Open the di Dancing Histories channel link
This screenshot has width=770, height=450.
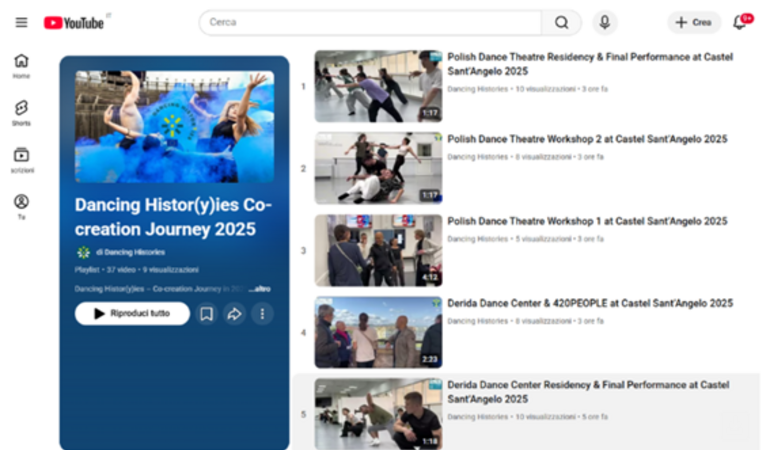(130, 253)
